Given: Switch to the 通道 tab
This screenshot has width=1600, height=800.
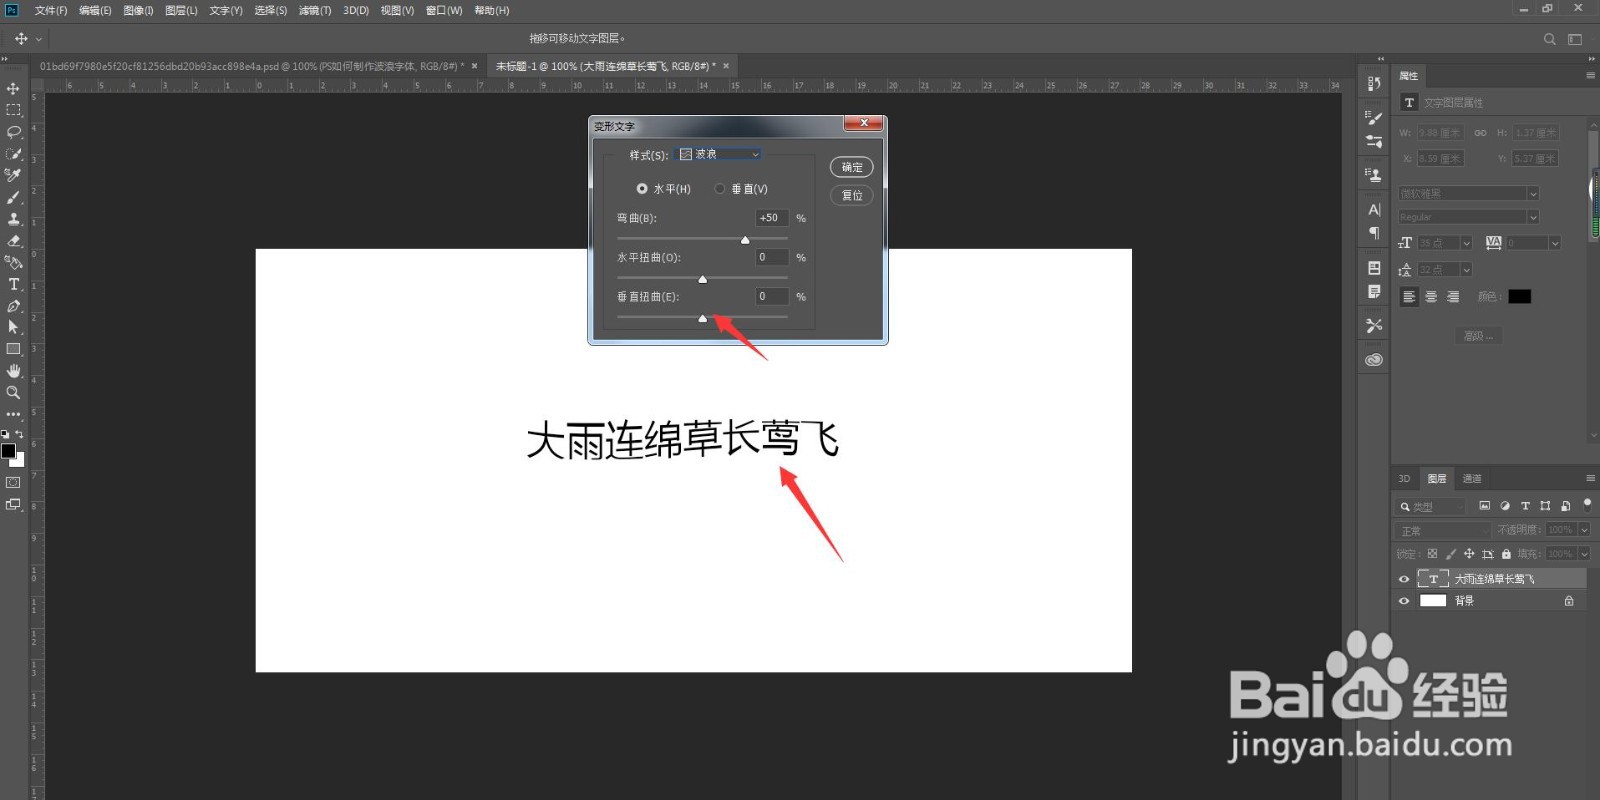Looking at the screenshot, I should tap(1472, 479).
